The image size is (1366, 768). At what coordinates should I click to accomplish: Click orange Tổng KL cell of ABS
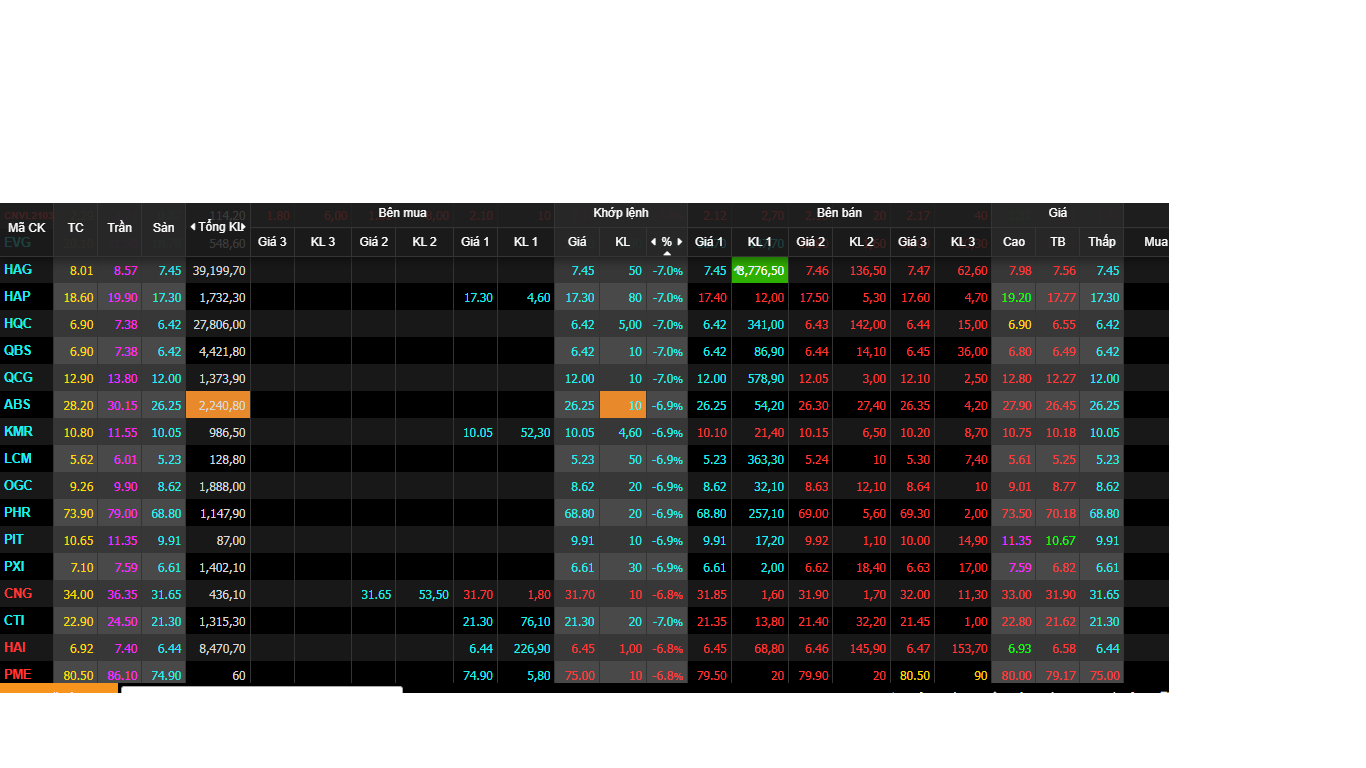point(218,405)
